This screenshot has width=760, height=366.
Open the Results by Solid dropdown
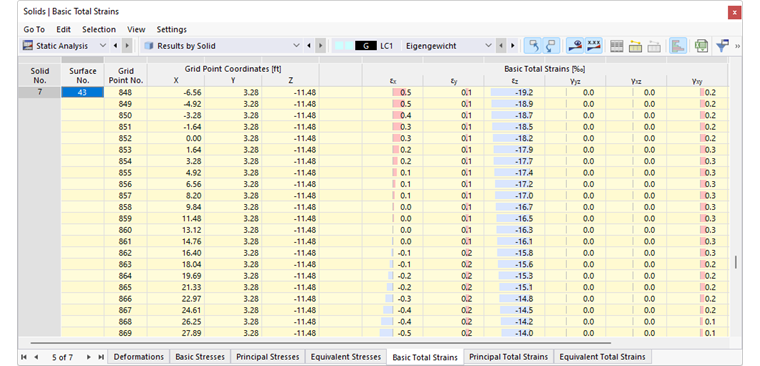[297, 46]
